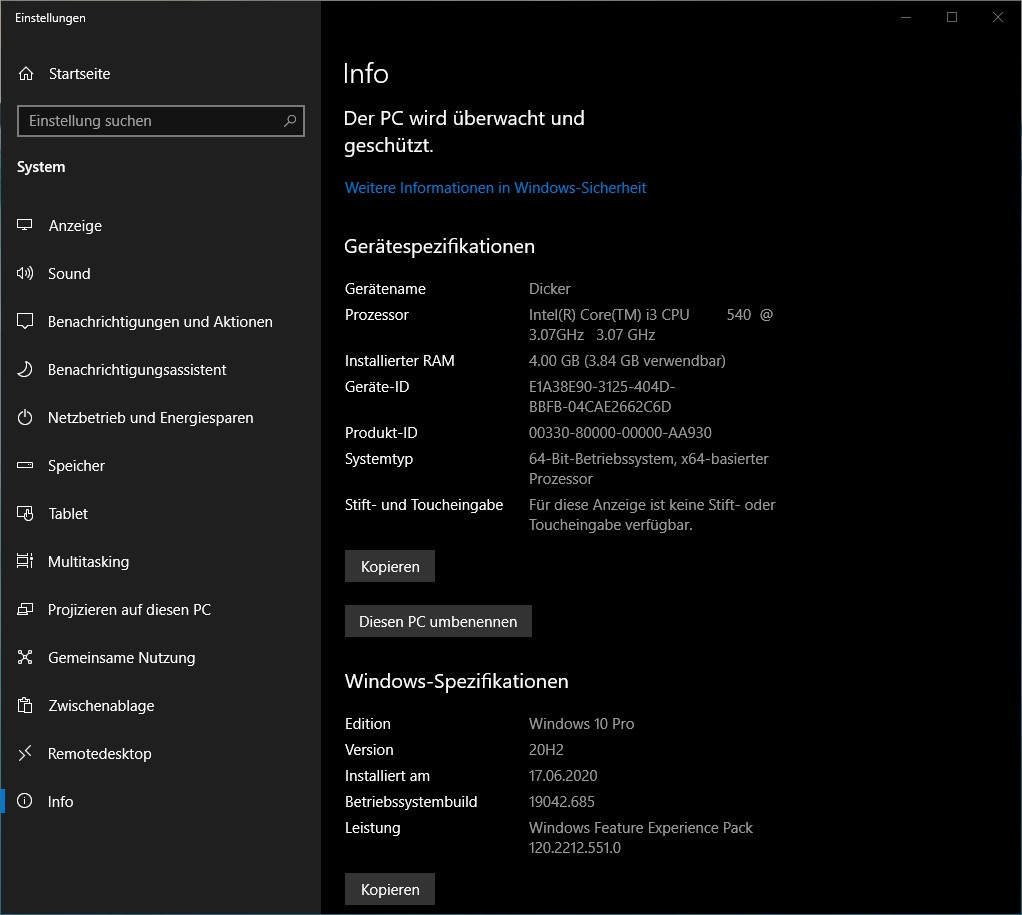Screen dimensions: 1022x915
Task: Click the Remotedesktop icon
Action: [25, 753]
